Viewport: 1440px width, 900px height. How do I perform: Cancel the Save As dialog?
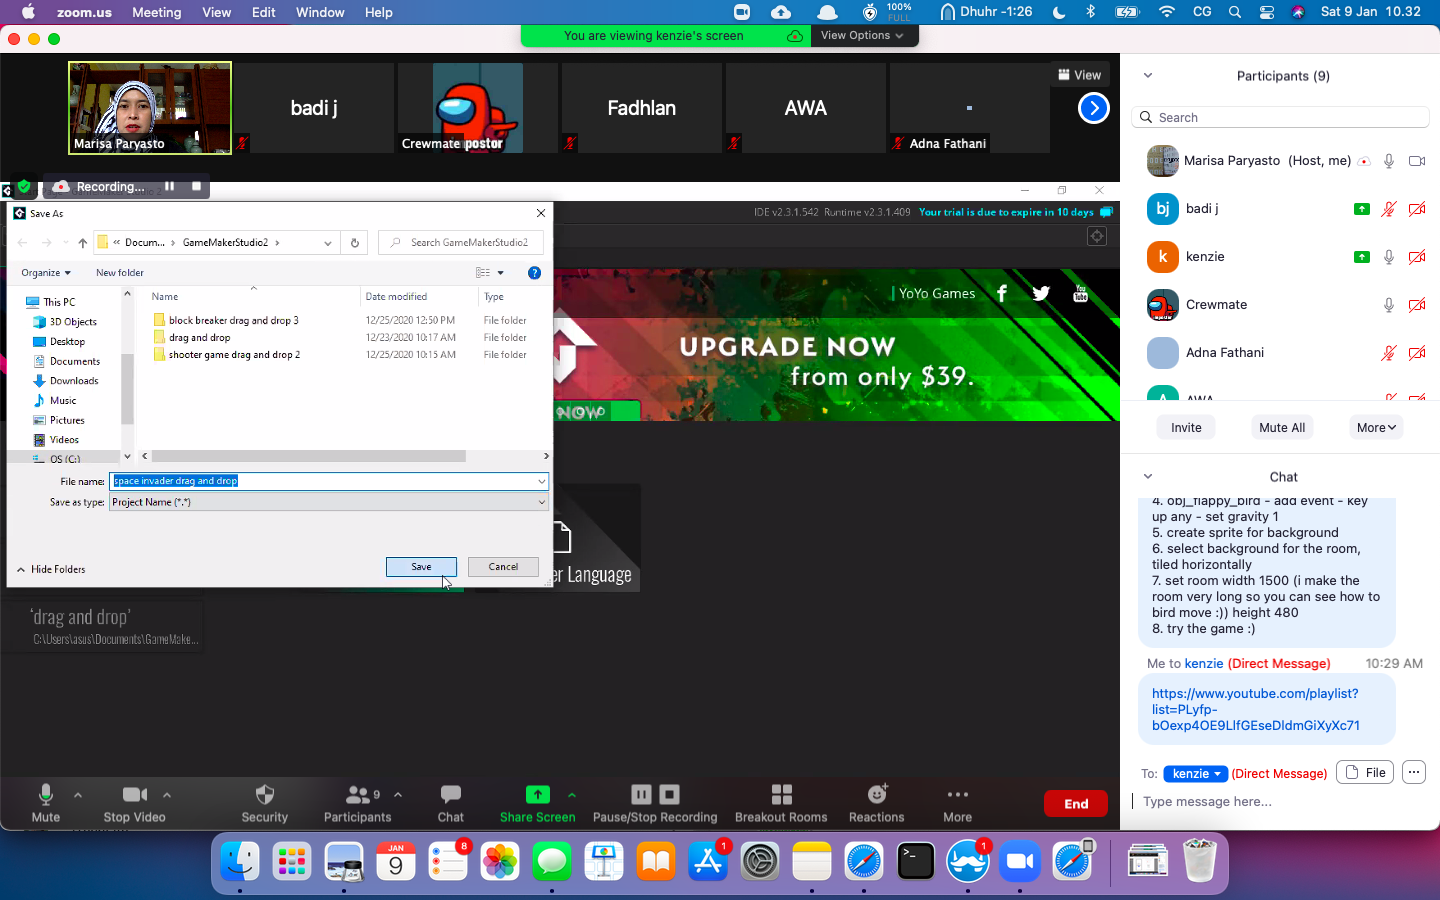pyautogui.click(x=503, y=567)
